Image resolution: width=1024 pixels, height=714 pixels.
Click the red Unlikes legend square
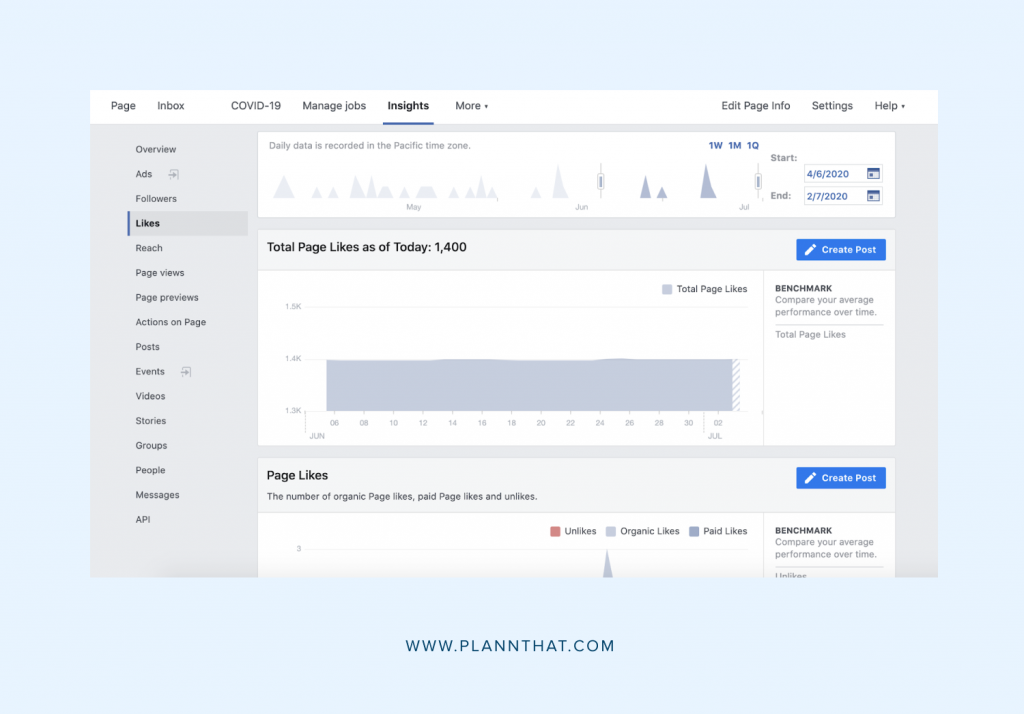556,531
